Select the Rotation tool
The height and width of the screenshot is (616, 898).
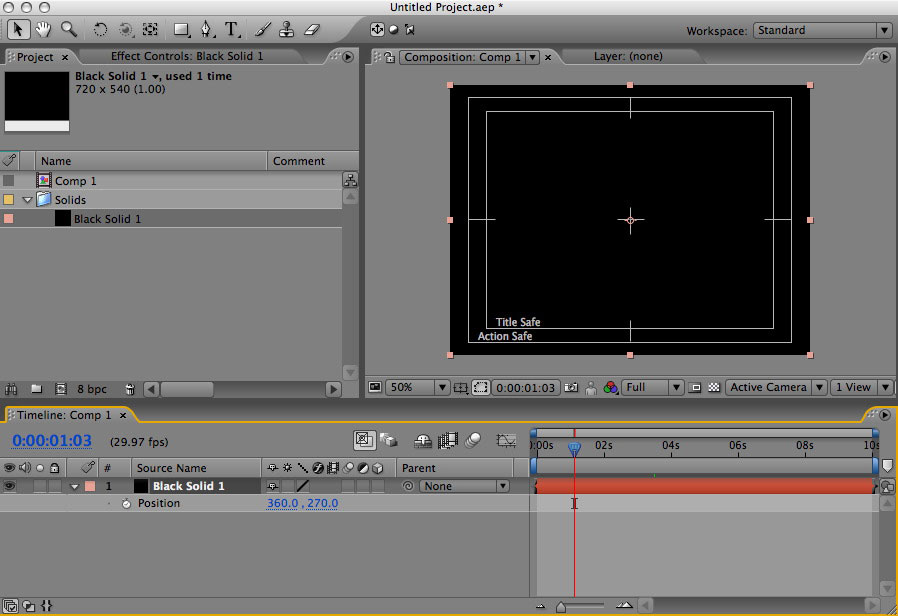pos(101,29)
